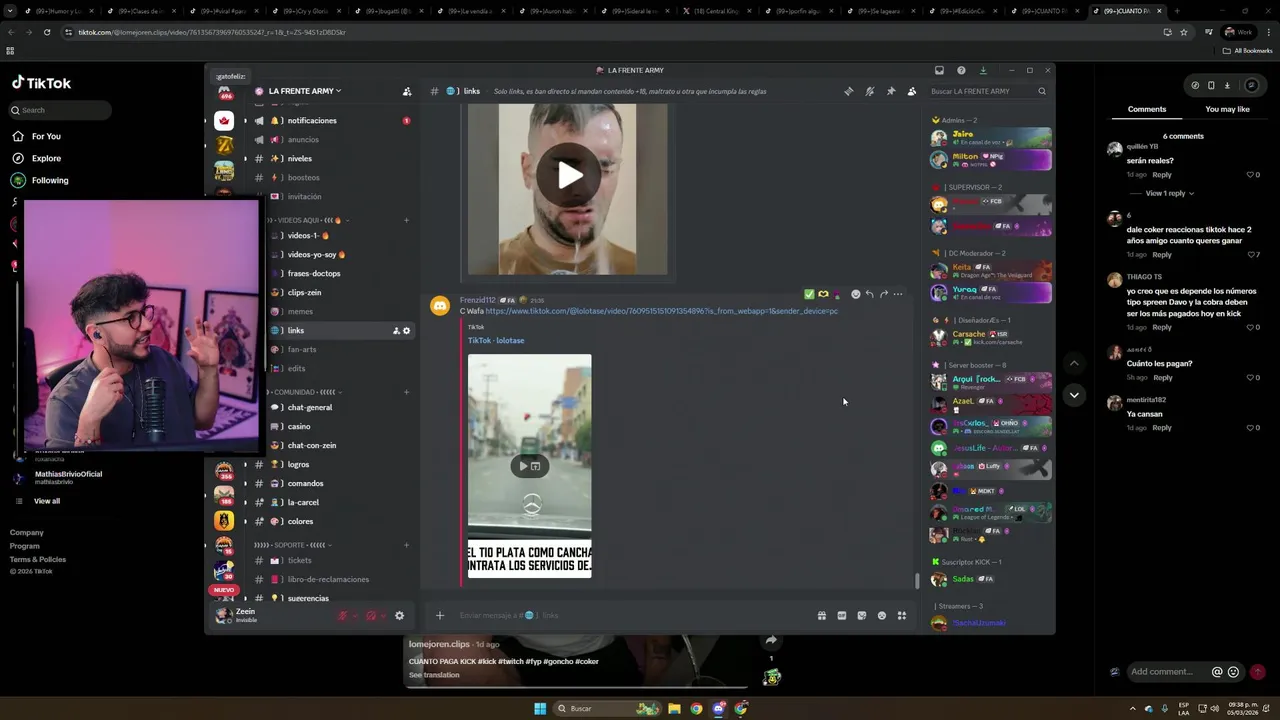Image resolution: width=1280 pixels, height=720 pixels.
Task: Open TikTok Explore page
Action: pyautogui.click(x=46, y=158)
